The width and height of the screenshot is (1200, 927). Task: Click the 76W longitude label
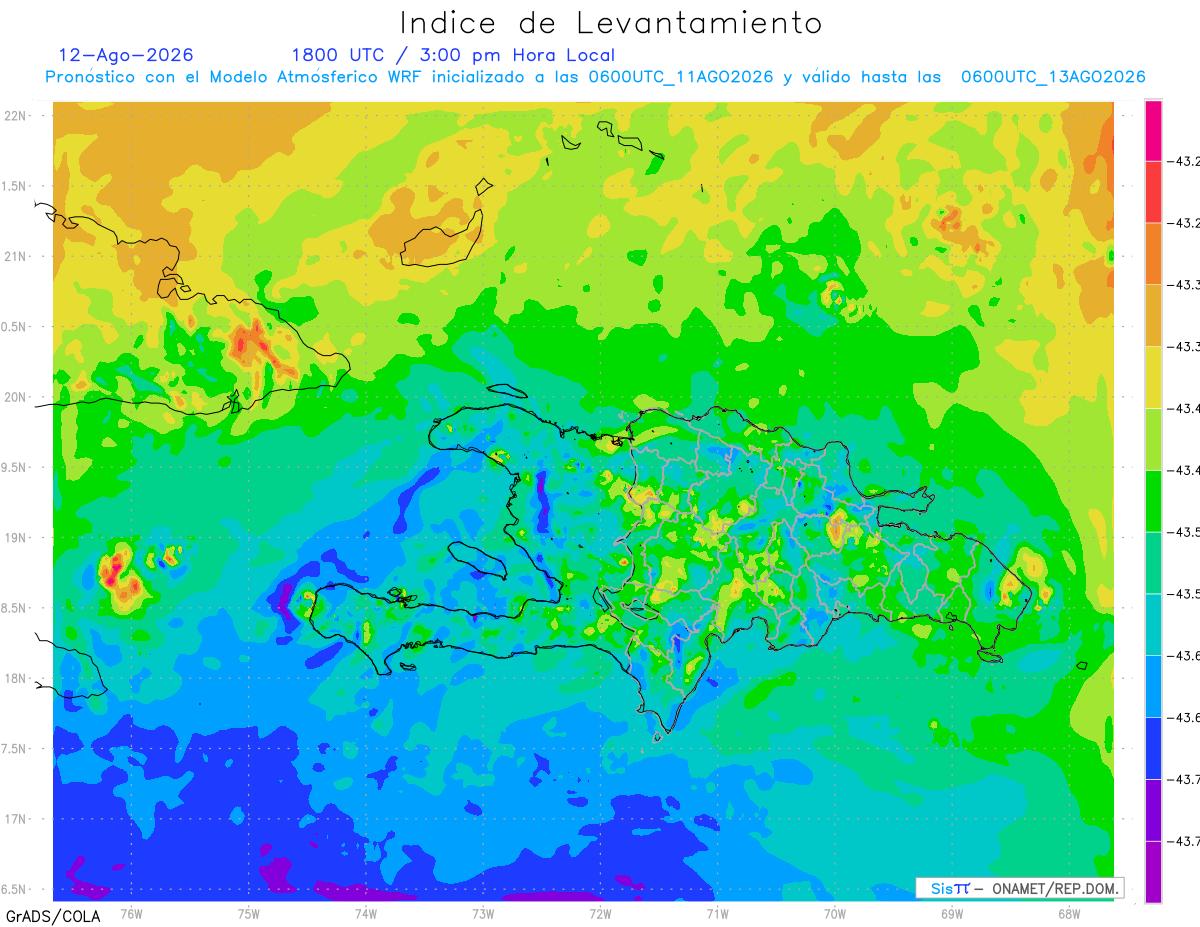(x=131, y=914)
